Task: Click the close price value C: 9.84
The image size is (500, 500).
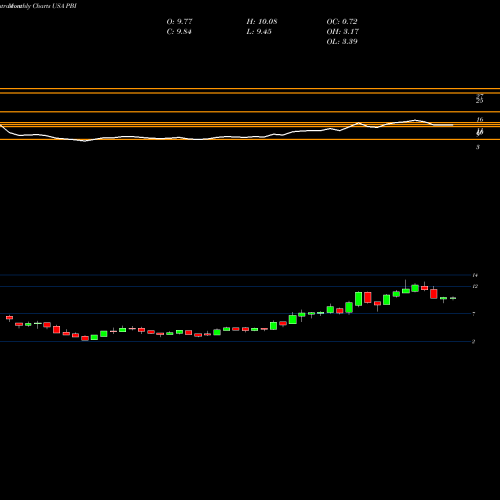Action: [179, 32]
